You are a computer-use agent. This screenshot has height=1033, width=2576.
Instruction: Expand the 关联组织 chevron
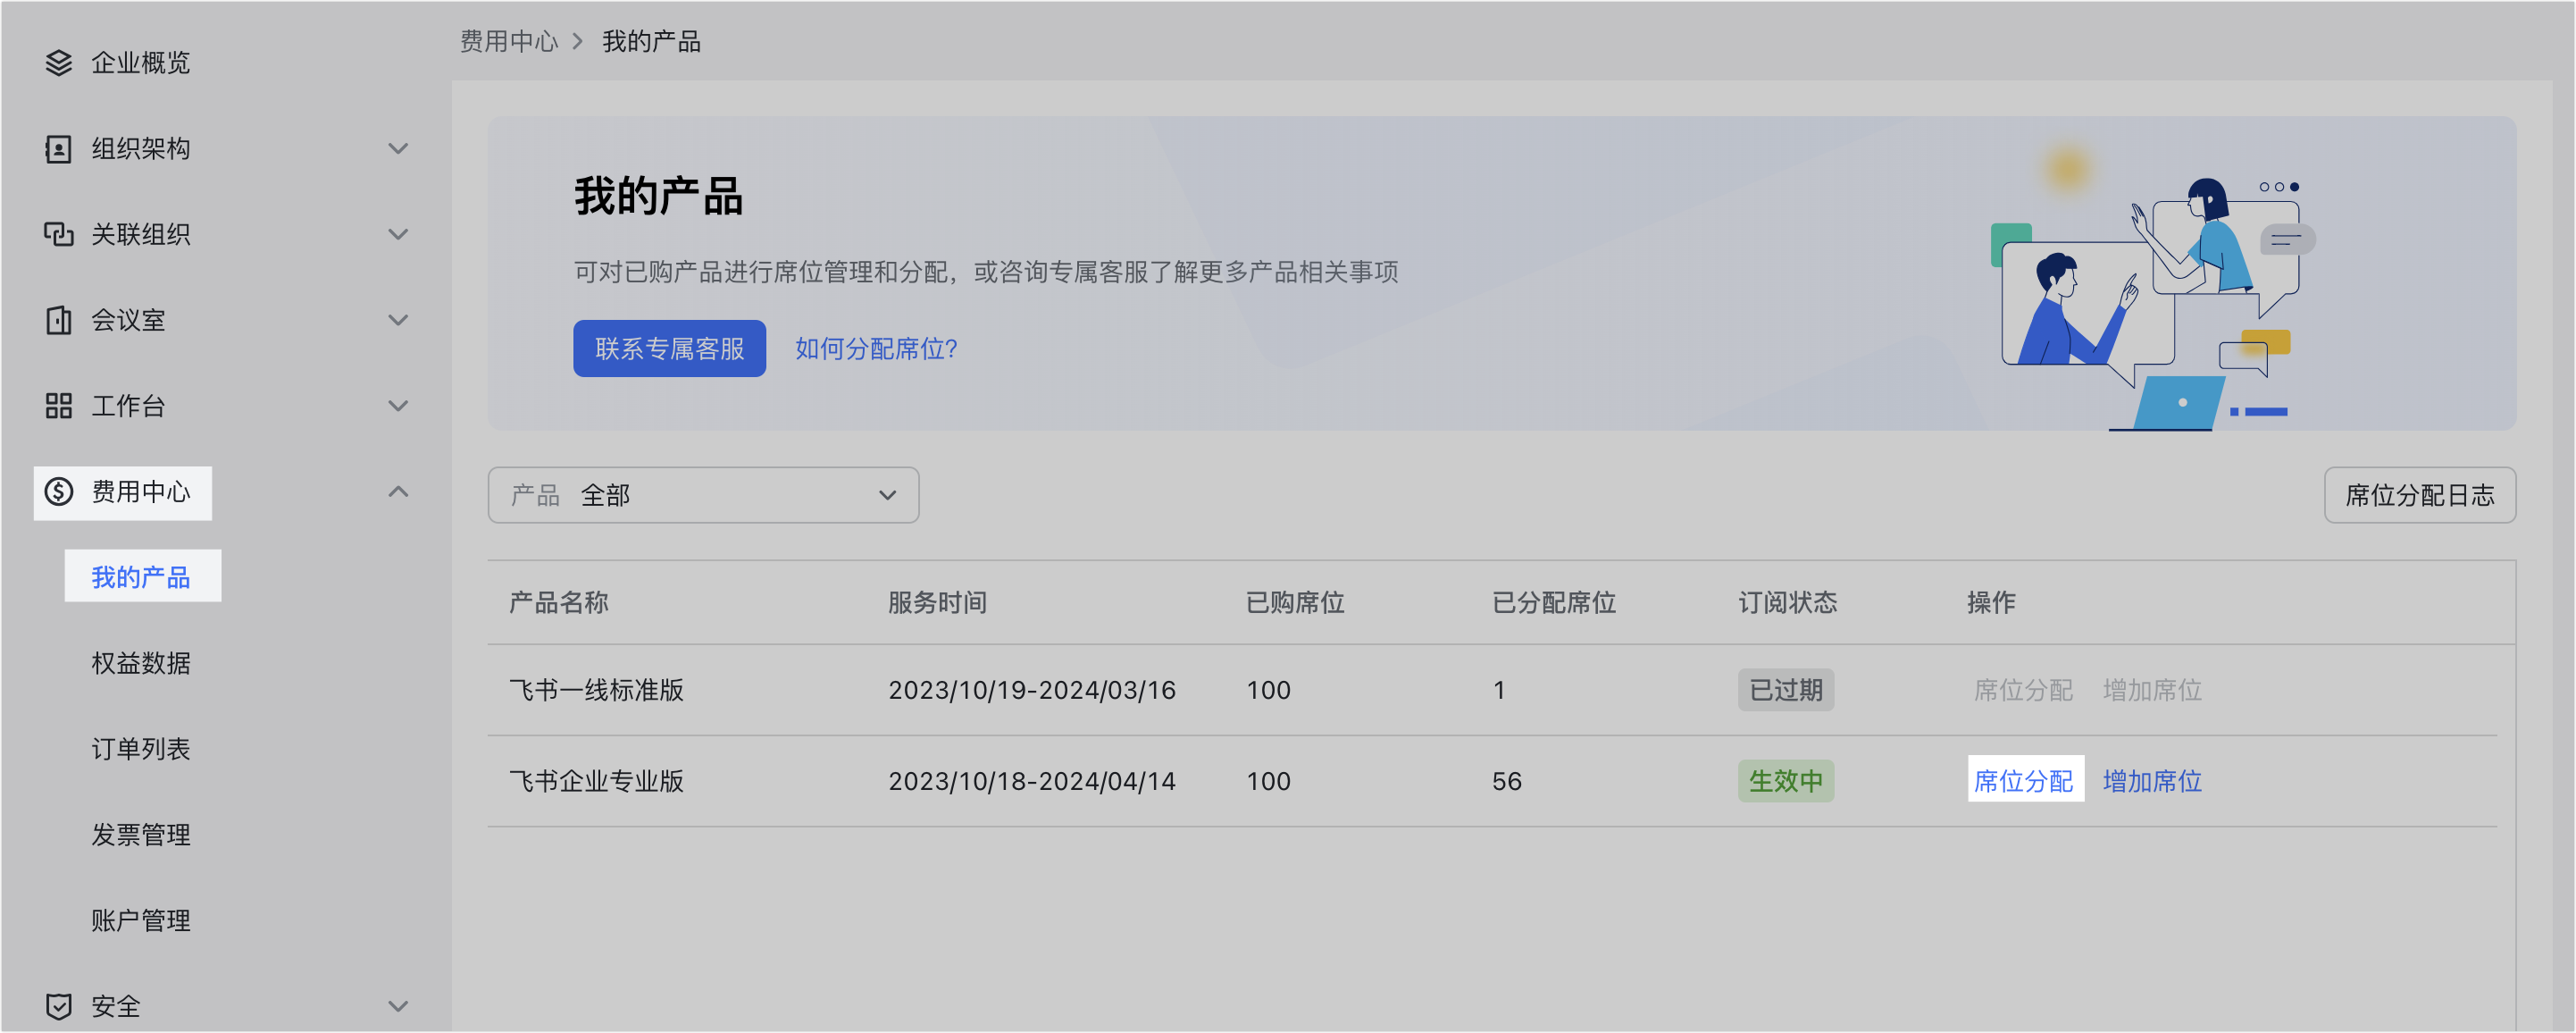(398, 234)
